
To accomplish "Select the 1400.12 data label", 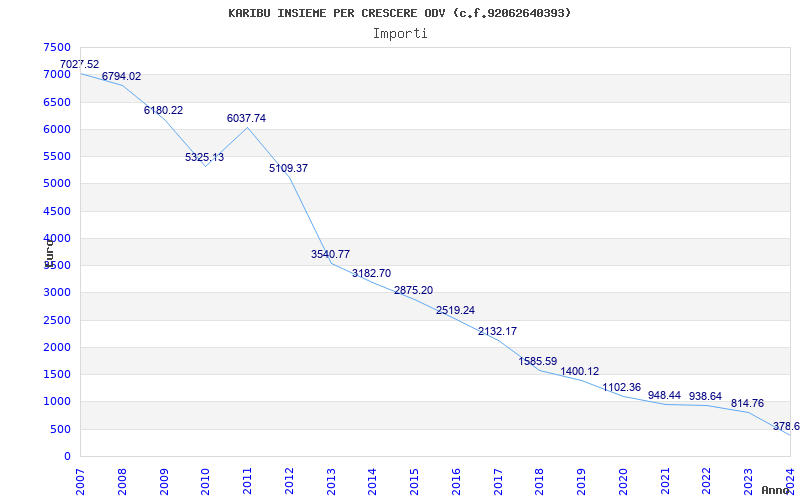I will pos(580,371).
